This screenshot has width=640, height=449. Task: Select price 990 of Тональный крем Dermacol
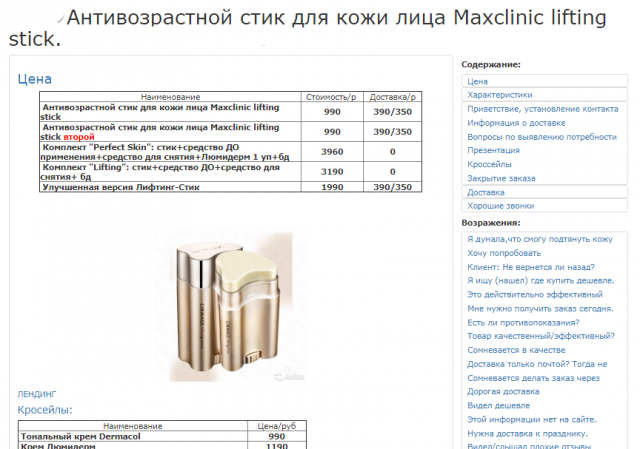[277, 436]
